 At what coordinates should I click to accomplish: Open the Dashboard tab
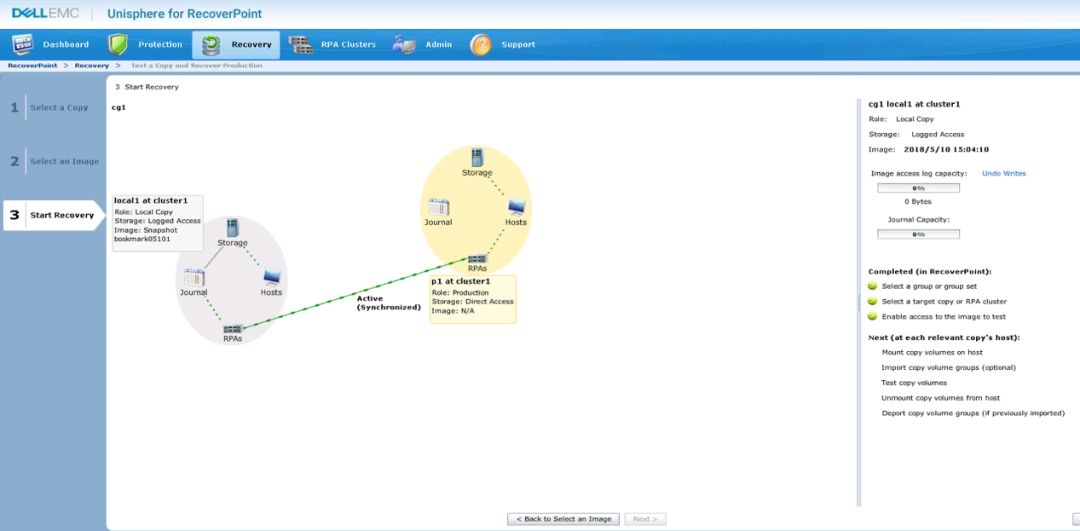[x=50, y=45]
